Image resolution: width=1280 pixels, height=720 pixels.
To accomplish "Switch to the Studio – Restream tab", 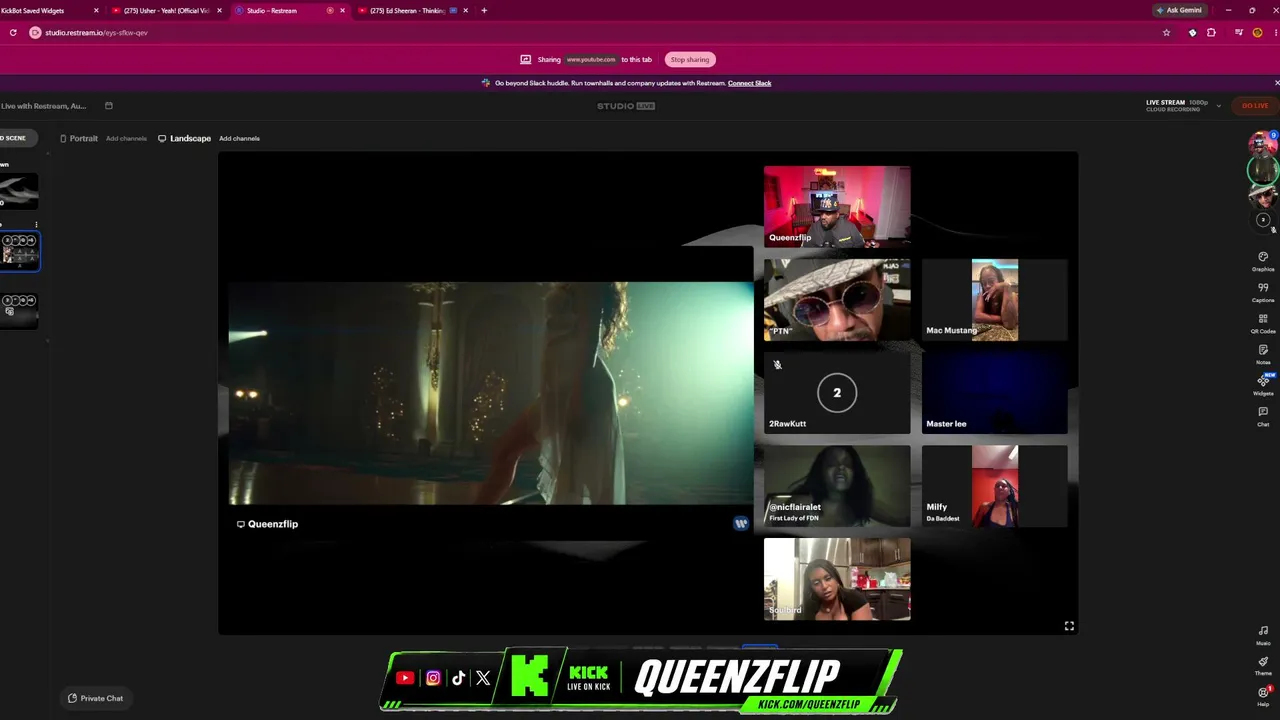I will click(x=290, y=10).
